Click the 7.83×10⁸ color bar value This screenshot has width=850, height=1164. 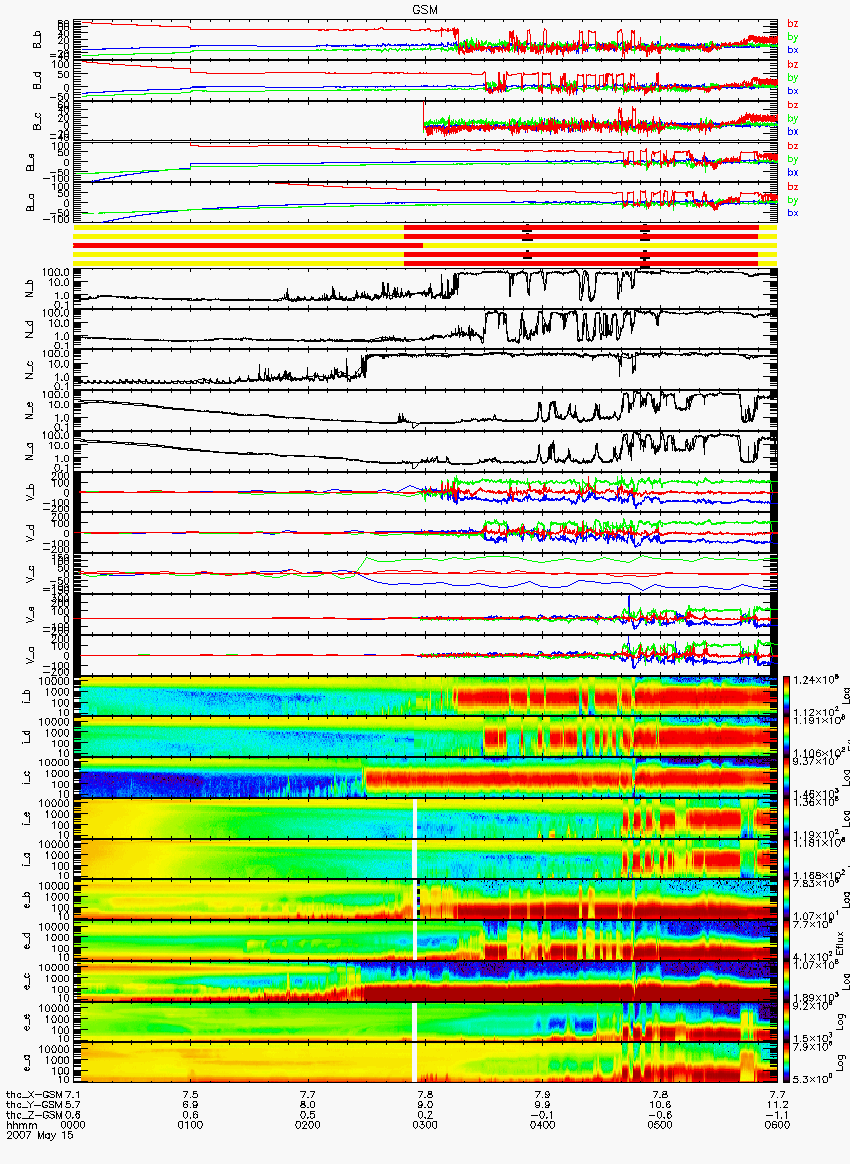pyautogui.click(x=817, y=883)
